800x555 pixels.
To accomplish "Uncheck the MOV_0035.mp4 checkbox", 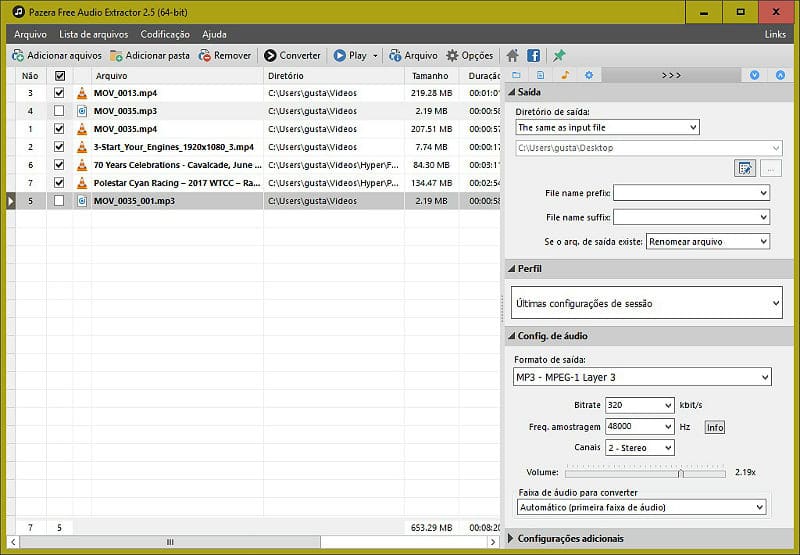I will click(x=59, y=129).
